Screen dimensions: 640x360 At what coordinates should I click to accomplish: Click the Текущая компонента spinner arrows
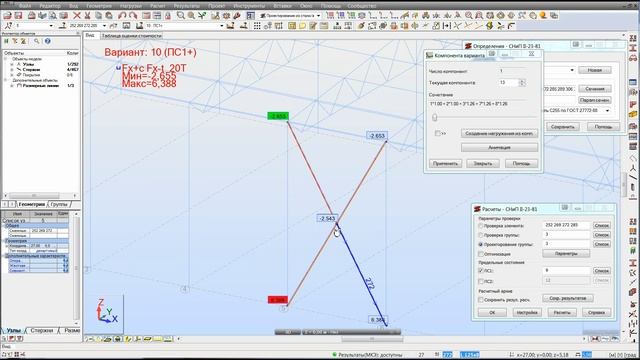522,83
